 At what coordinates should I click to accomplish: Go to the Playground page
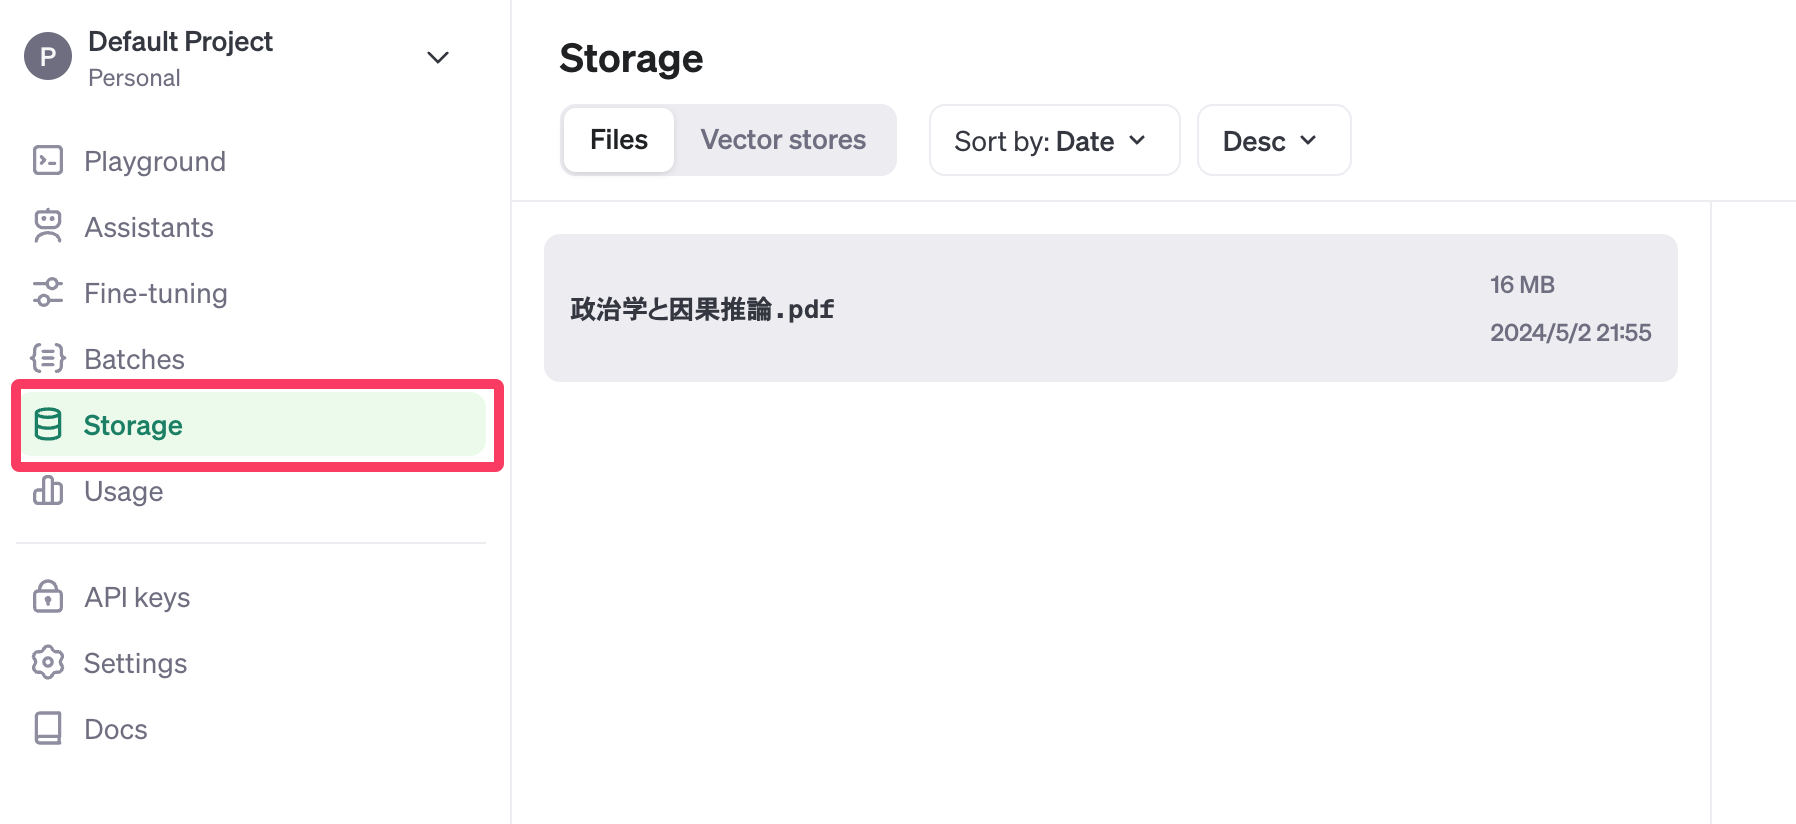coord(155,161)
